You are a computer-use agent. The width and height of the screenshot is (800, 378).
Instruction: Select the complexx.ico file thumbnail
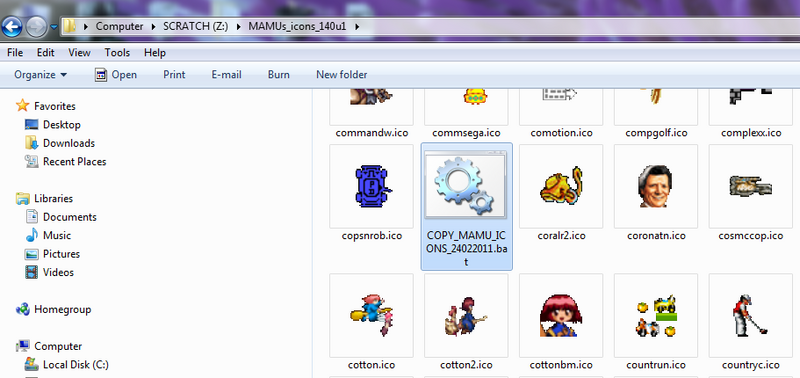pos(751,107)
